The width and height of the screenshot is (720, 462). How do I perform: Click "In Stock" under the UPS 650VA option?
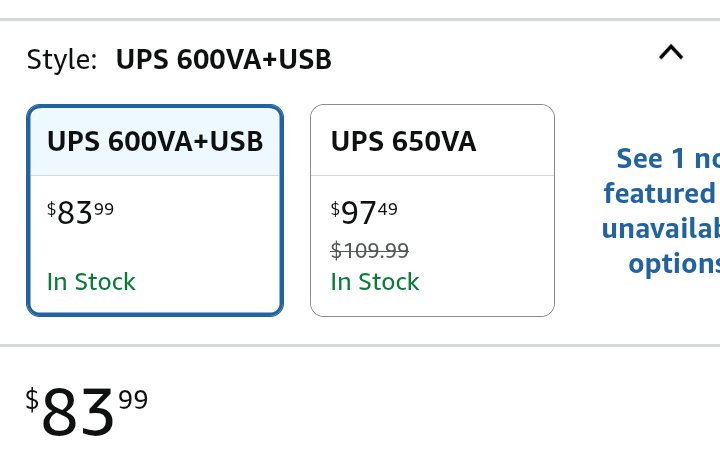(375, 282)
